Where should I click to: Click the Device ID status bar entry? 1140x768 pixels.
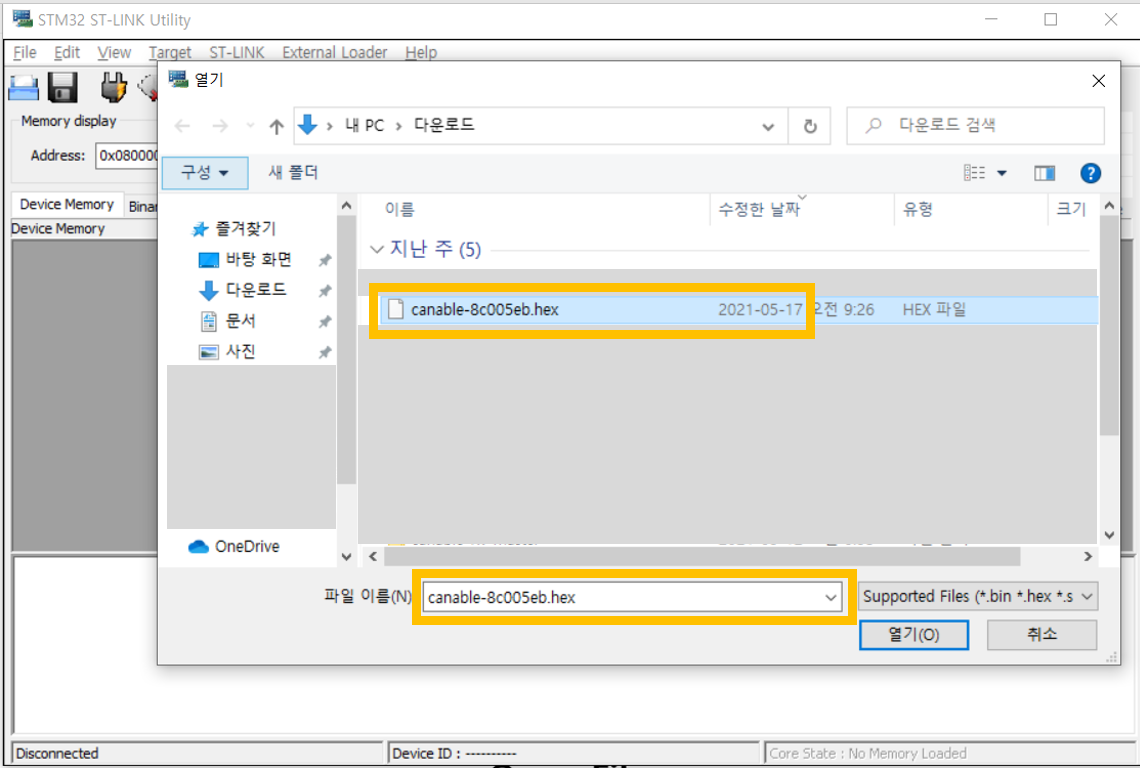tap(574, 753)
